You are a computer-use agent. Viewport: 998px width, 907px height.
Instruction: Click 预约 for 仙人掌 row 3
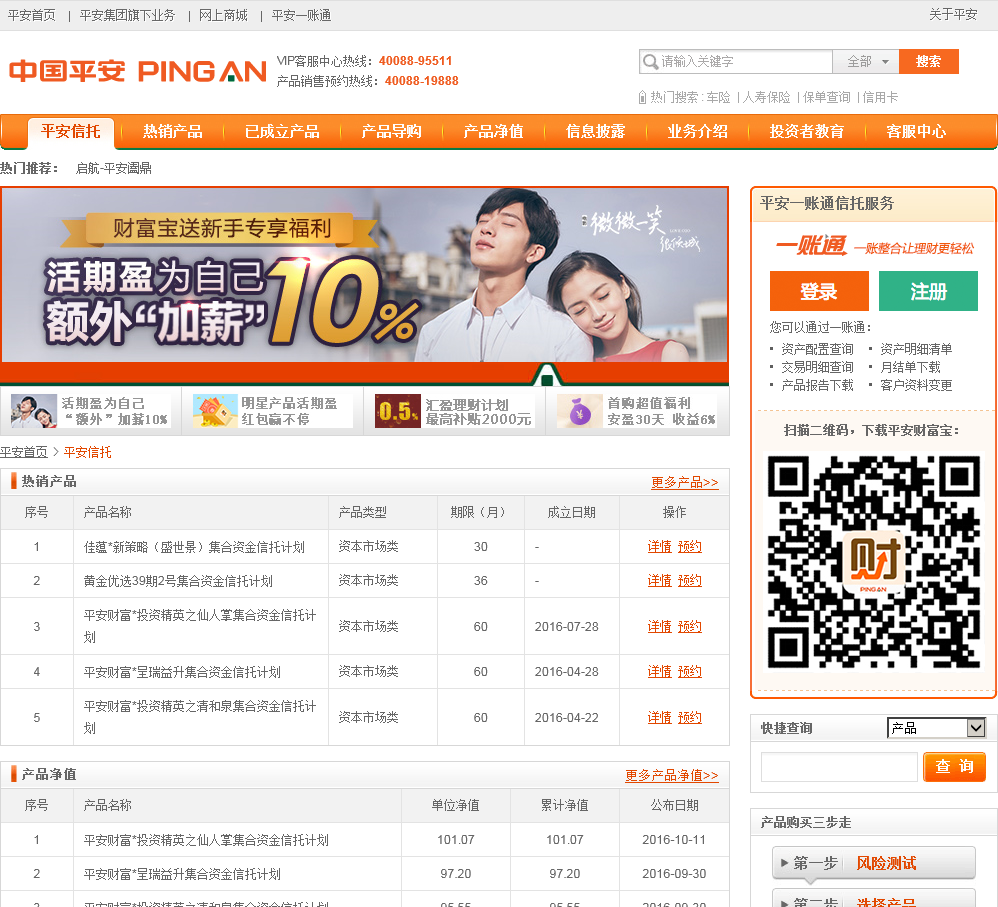tap(689, 626)
